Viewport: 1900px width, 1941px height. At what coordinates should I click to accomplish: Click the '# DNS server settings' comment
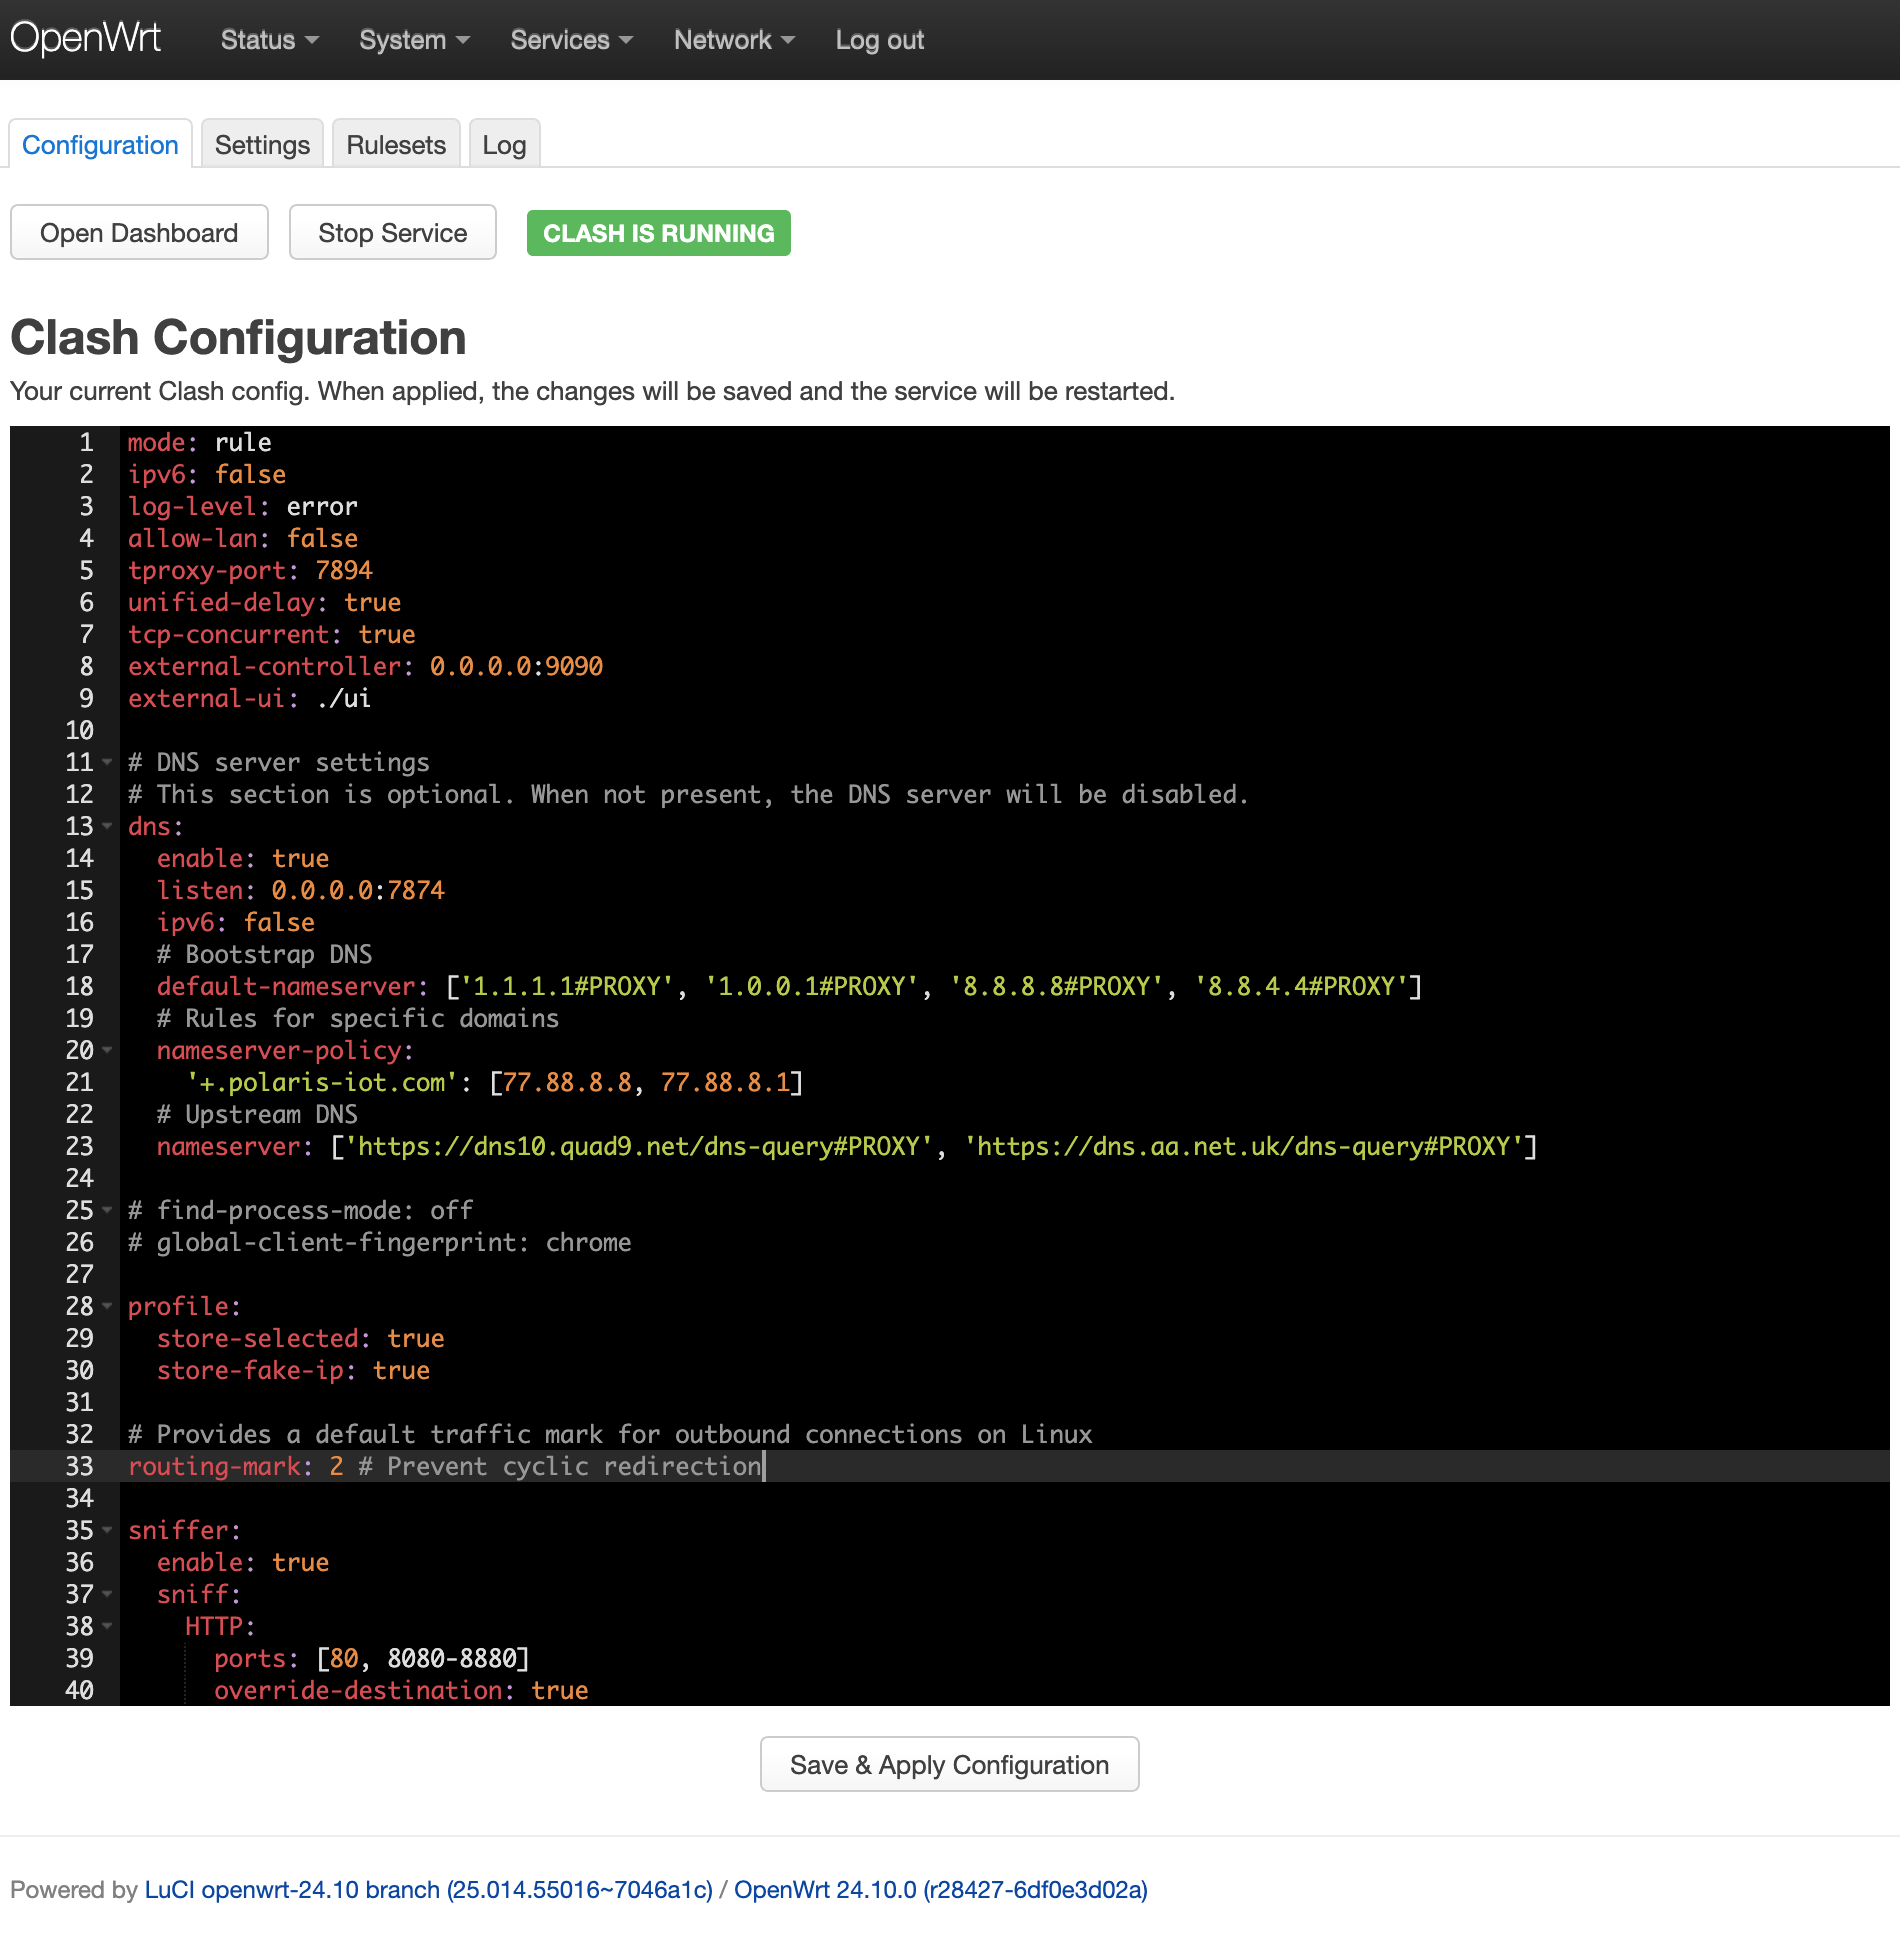point(279,763)
